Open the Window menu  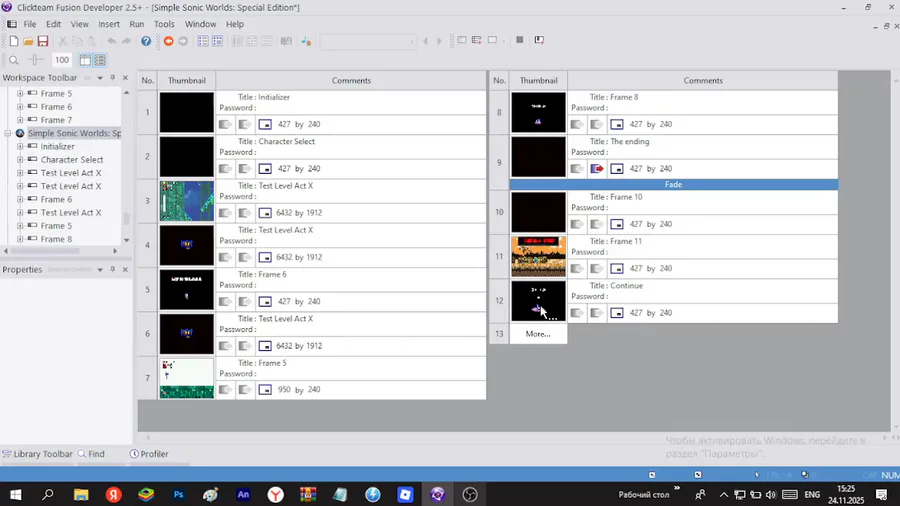click(x=200, y=24)
